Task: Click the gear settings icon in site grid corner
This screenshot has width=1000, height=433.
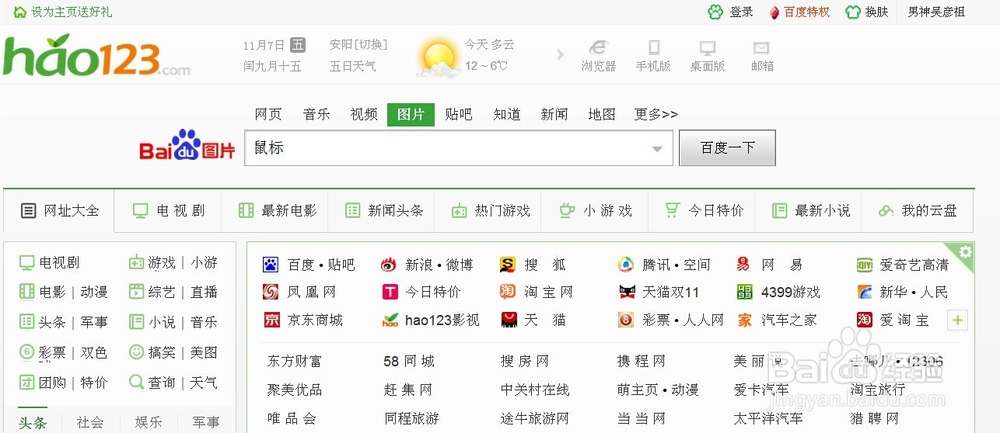Action: [x=966, y=252]
